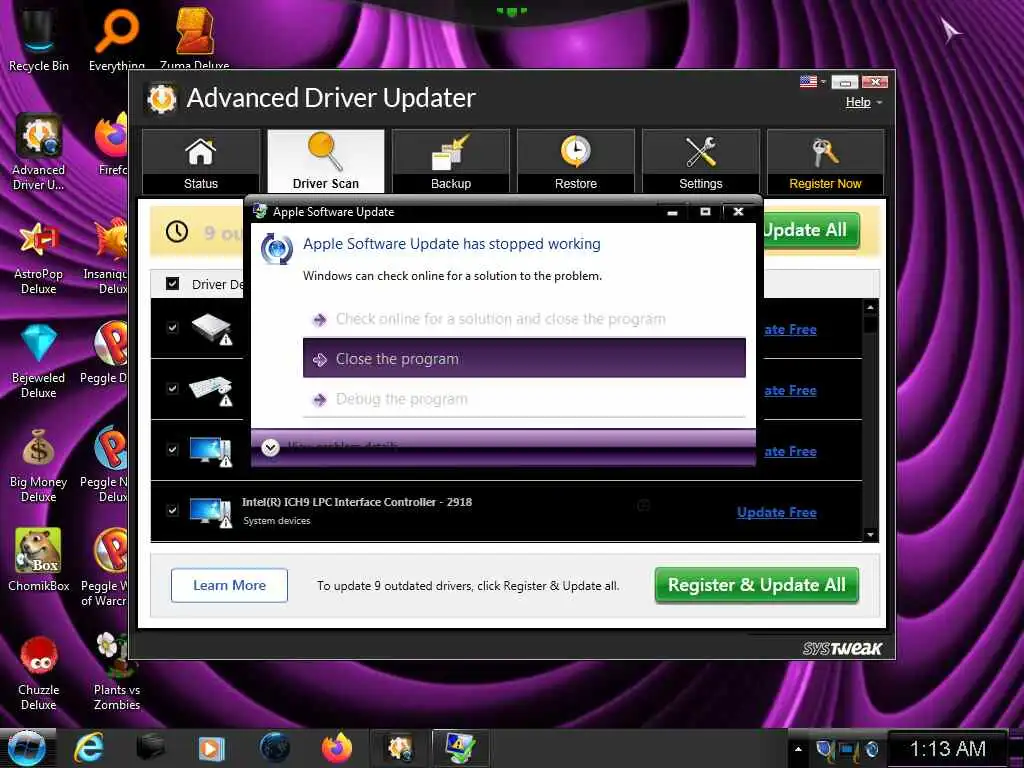
Task: Click Register & Update All button
Action: [756, 585]
